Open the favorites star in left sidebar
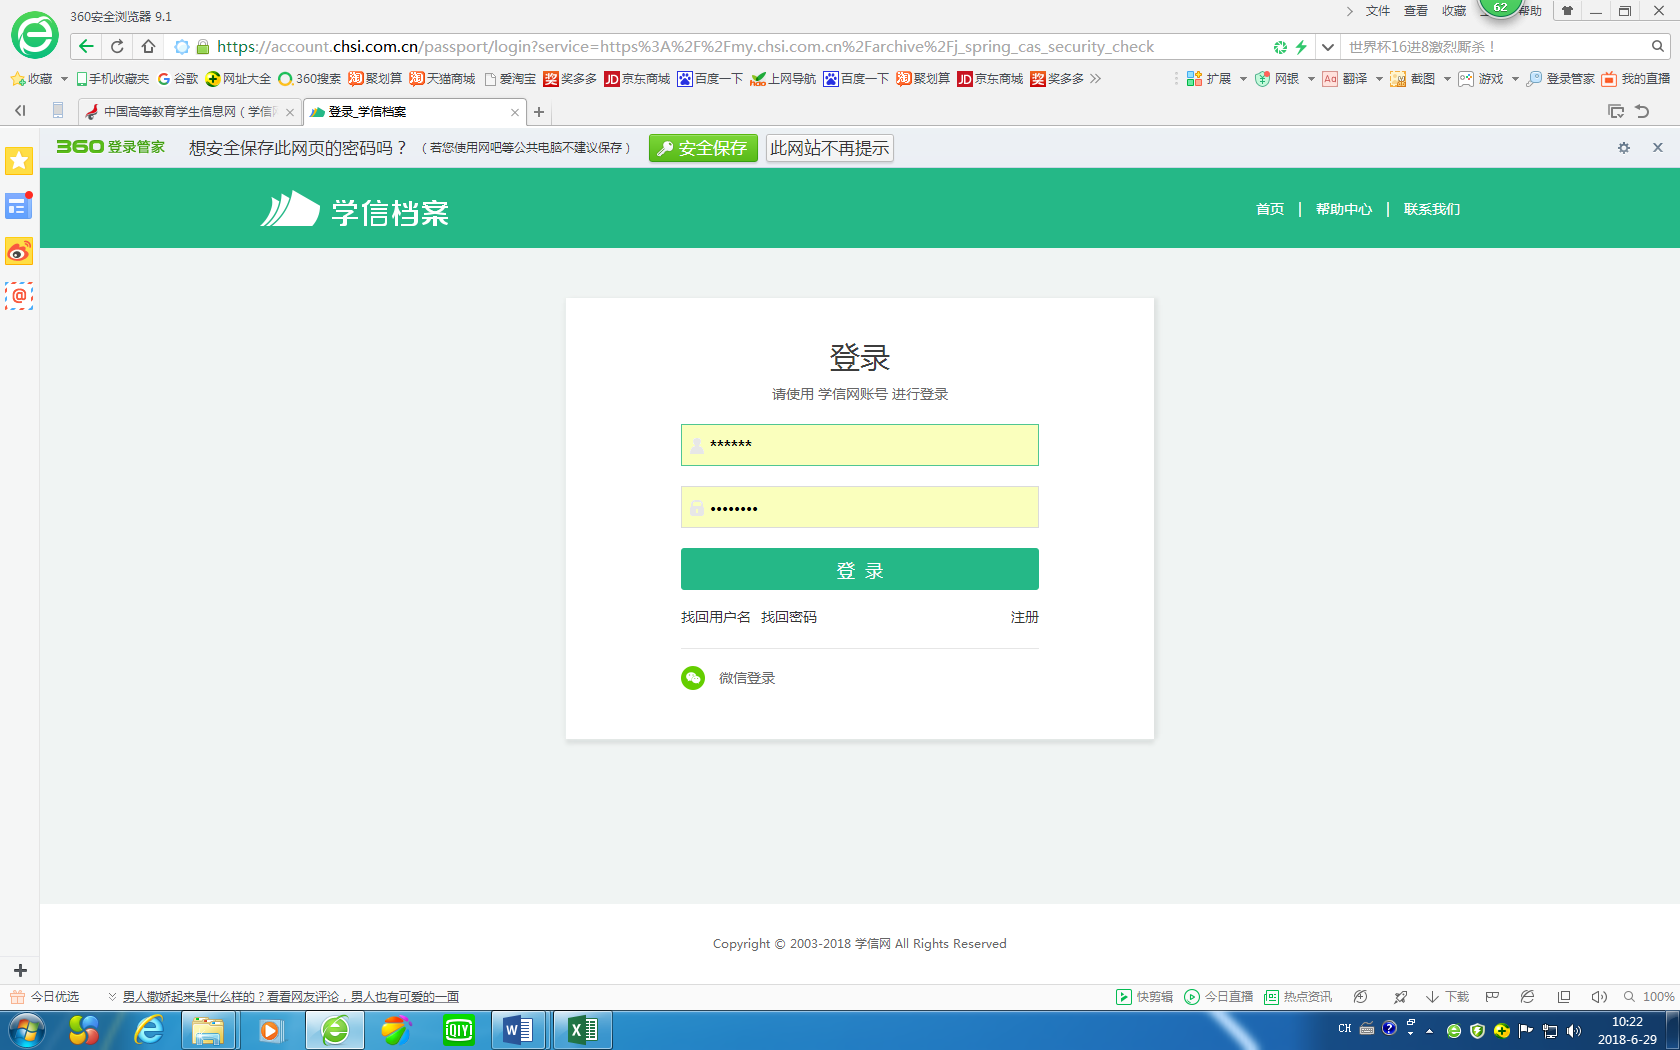This screenshot has height=1050, width=1680. (x=19, y=161)
